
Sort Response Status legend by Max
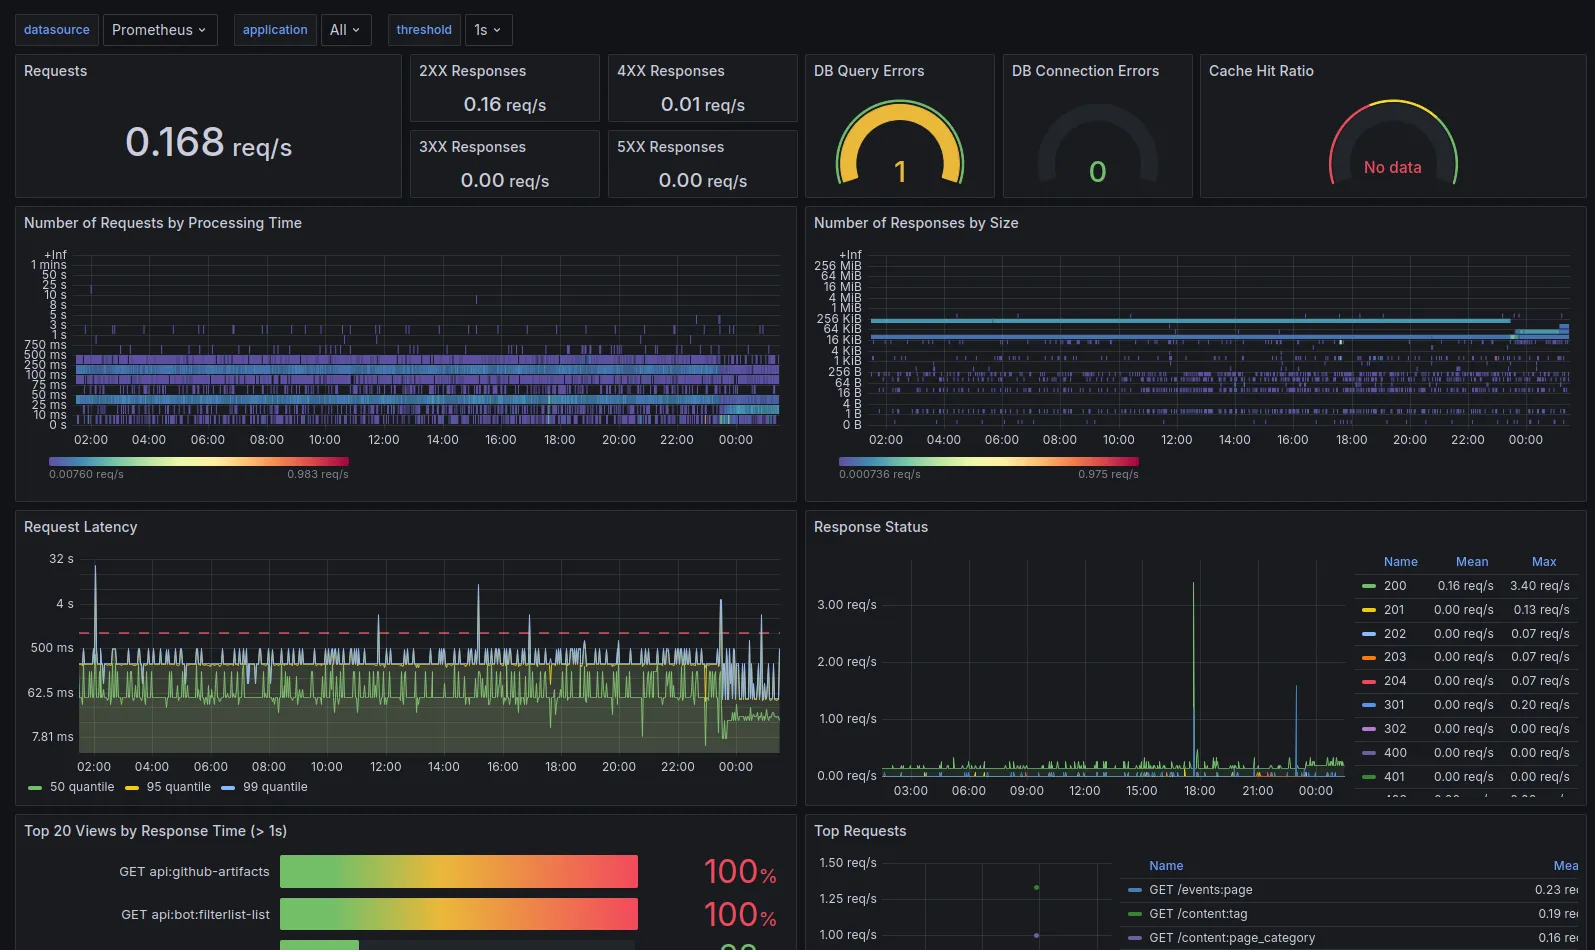pos(1543,562)
